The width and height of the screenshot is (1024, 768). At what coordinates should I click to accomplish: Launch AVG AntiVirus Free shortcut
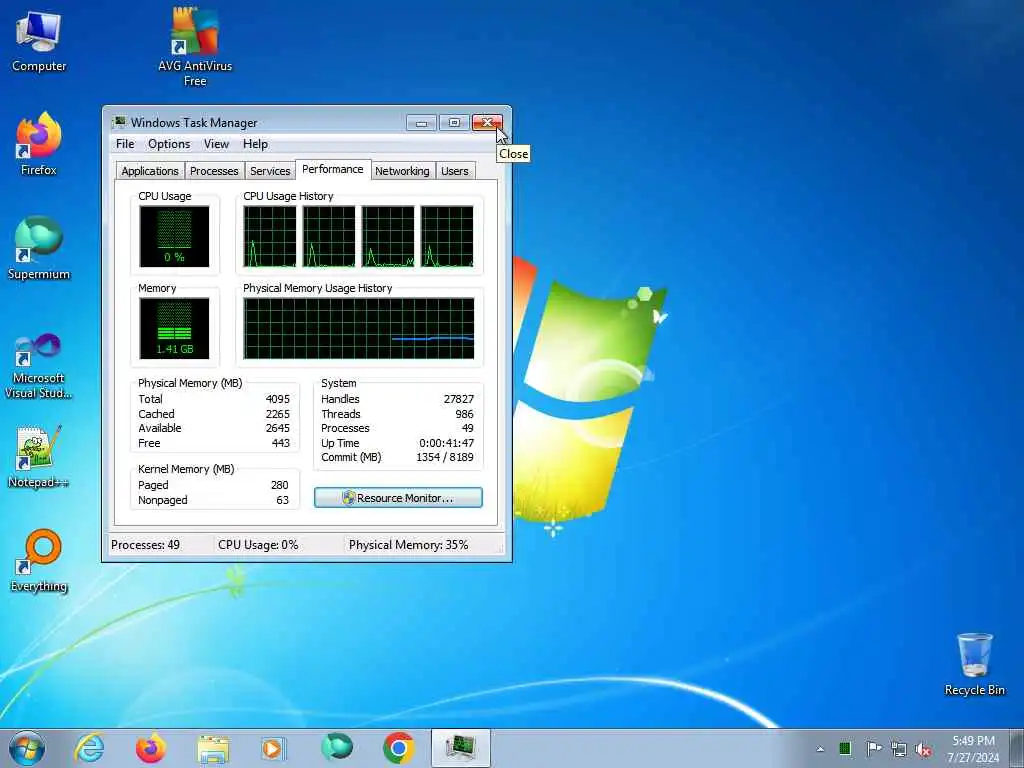tap(195, 47)
